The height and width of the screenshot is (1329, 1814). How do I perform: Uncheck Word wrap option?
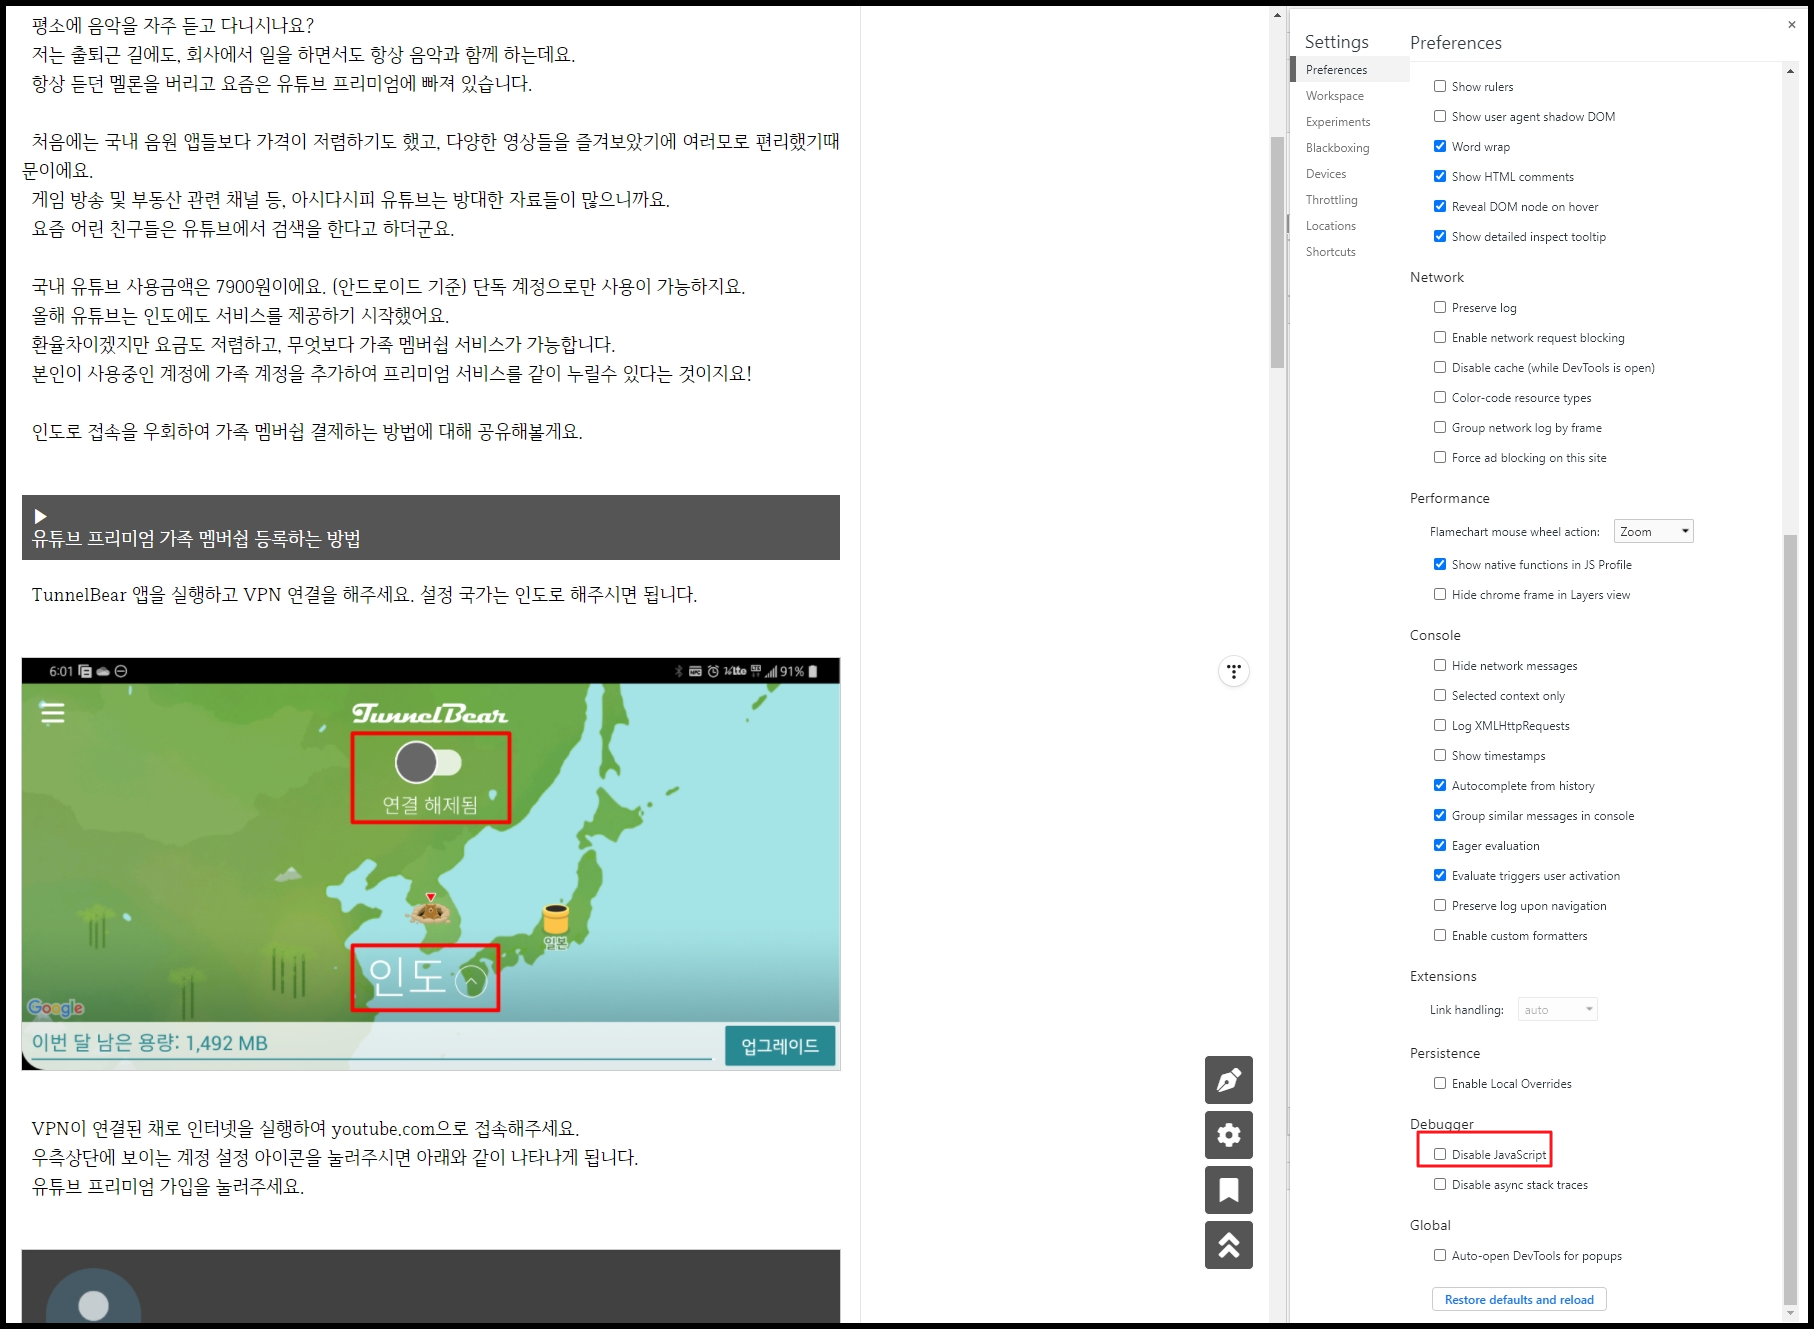coord(1440,146)
